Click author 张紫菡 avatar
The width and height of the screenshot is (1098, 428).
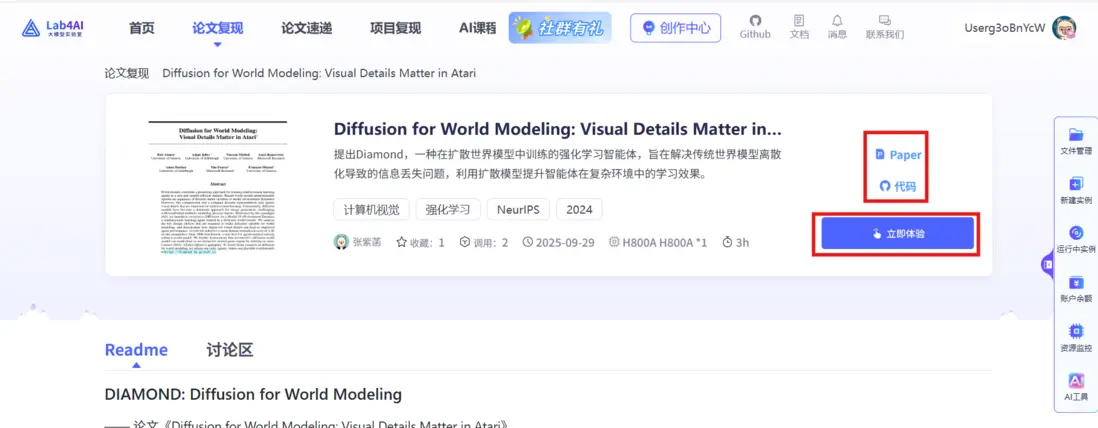(341, 242)
